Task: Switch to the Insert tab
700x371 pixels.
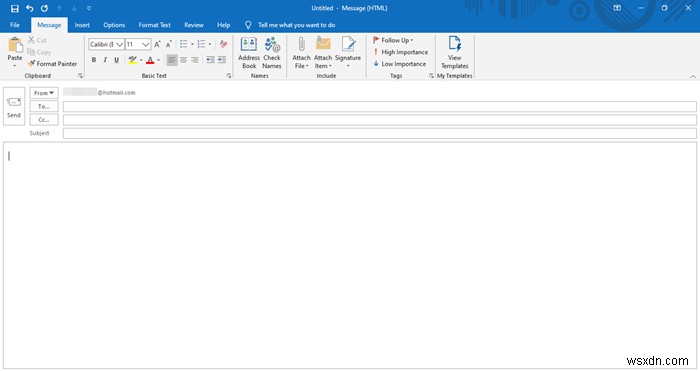Action: coord(82,25)
